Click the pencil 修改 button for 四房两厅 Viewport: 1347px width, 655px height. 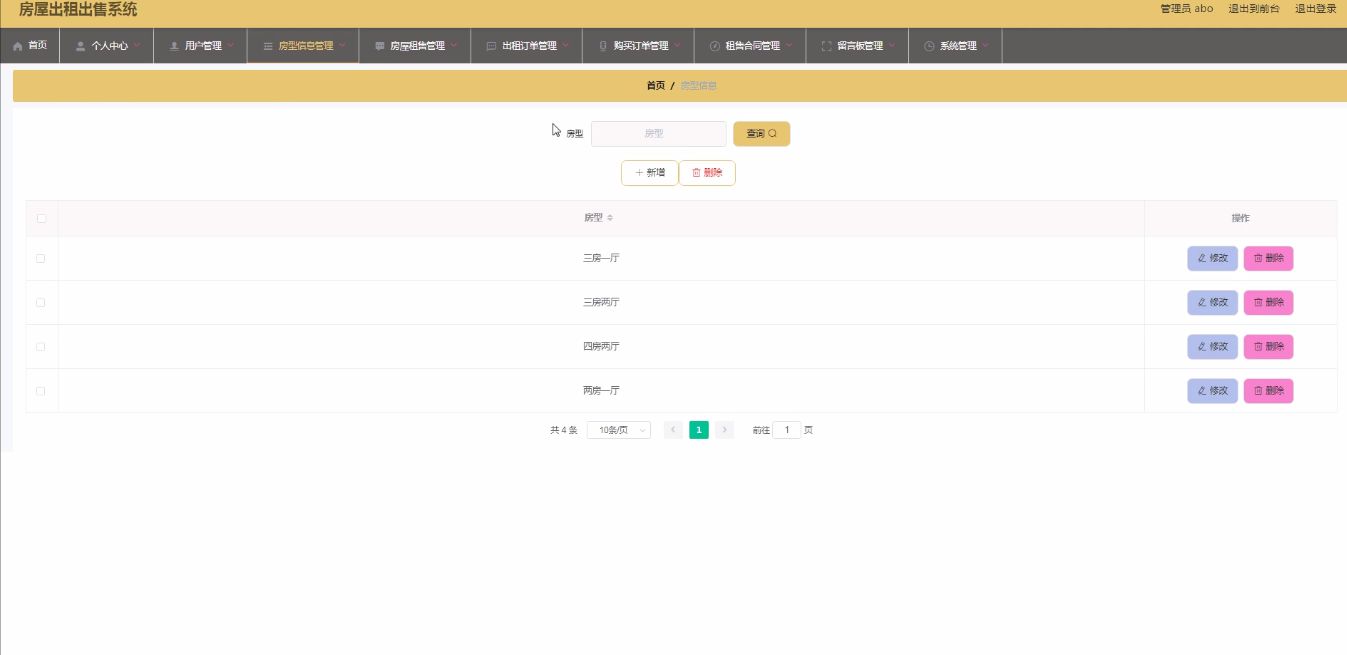click(1213, 346)
